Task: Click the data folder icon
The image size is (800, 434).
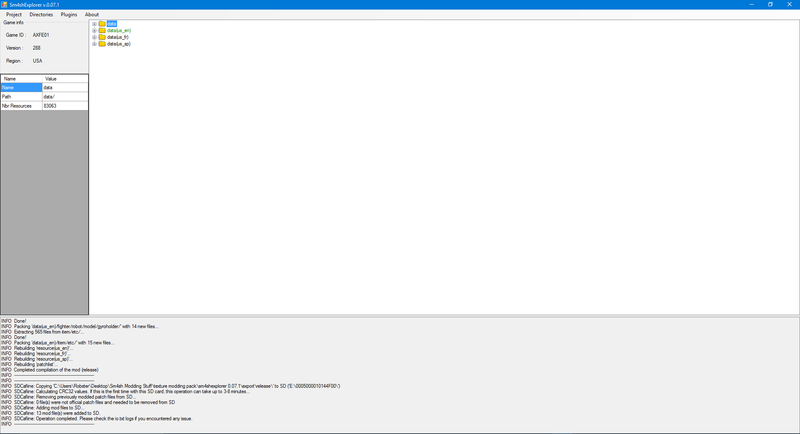Action: click(x=102, y=24)
